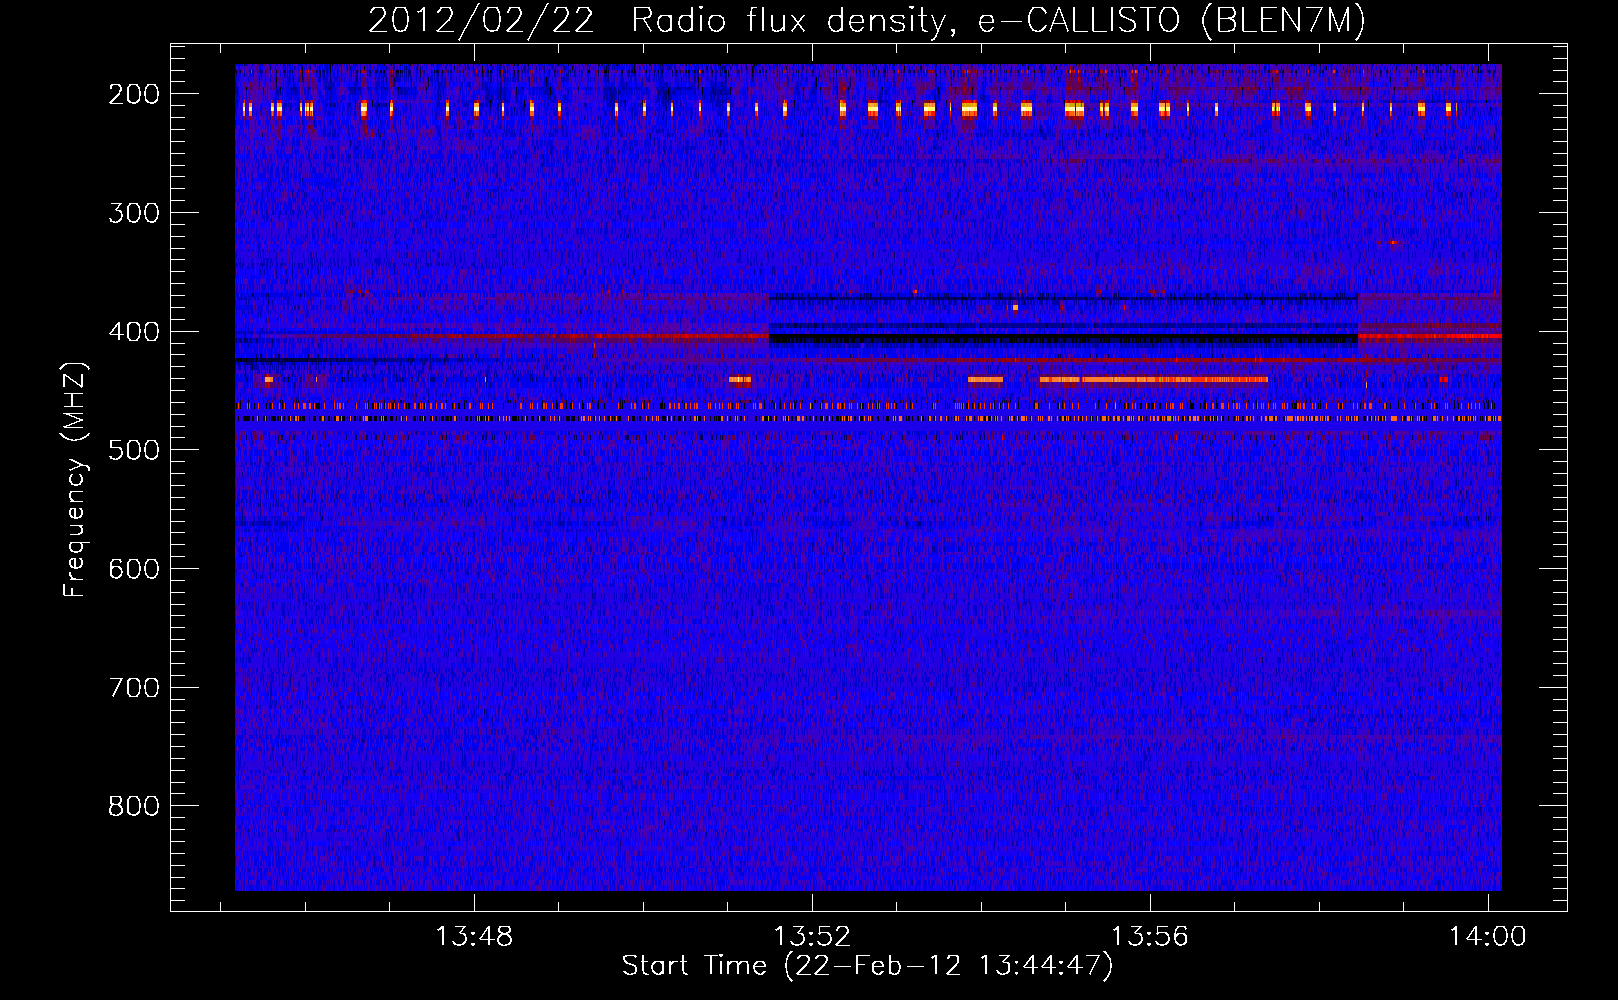Click the 600 frequency tick label
Viewport: 1618px width, 1000px height.
pos(134,569)
